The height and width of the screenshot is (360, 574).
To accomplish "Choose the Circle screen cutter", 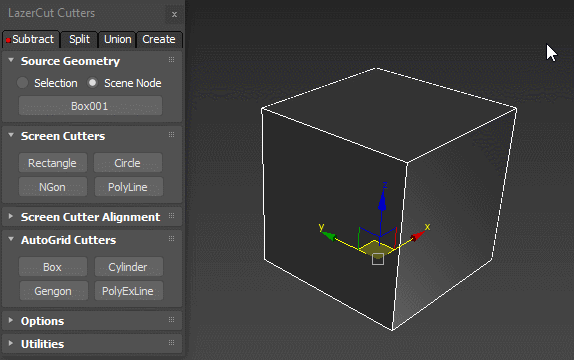I will 127,163.
